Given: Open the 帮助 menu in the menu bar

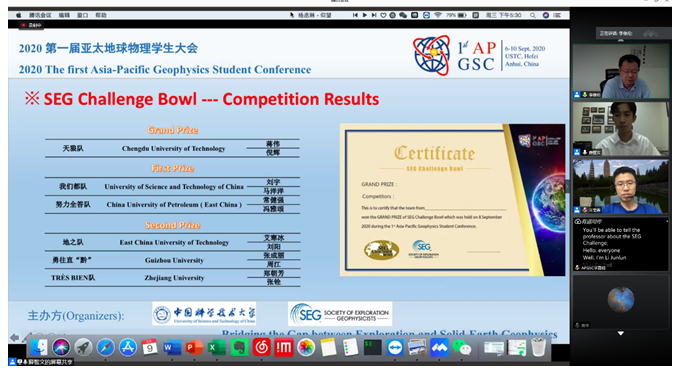Looking at the screenshot, I should pyautogui.click(x=101, y=15).
